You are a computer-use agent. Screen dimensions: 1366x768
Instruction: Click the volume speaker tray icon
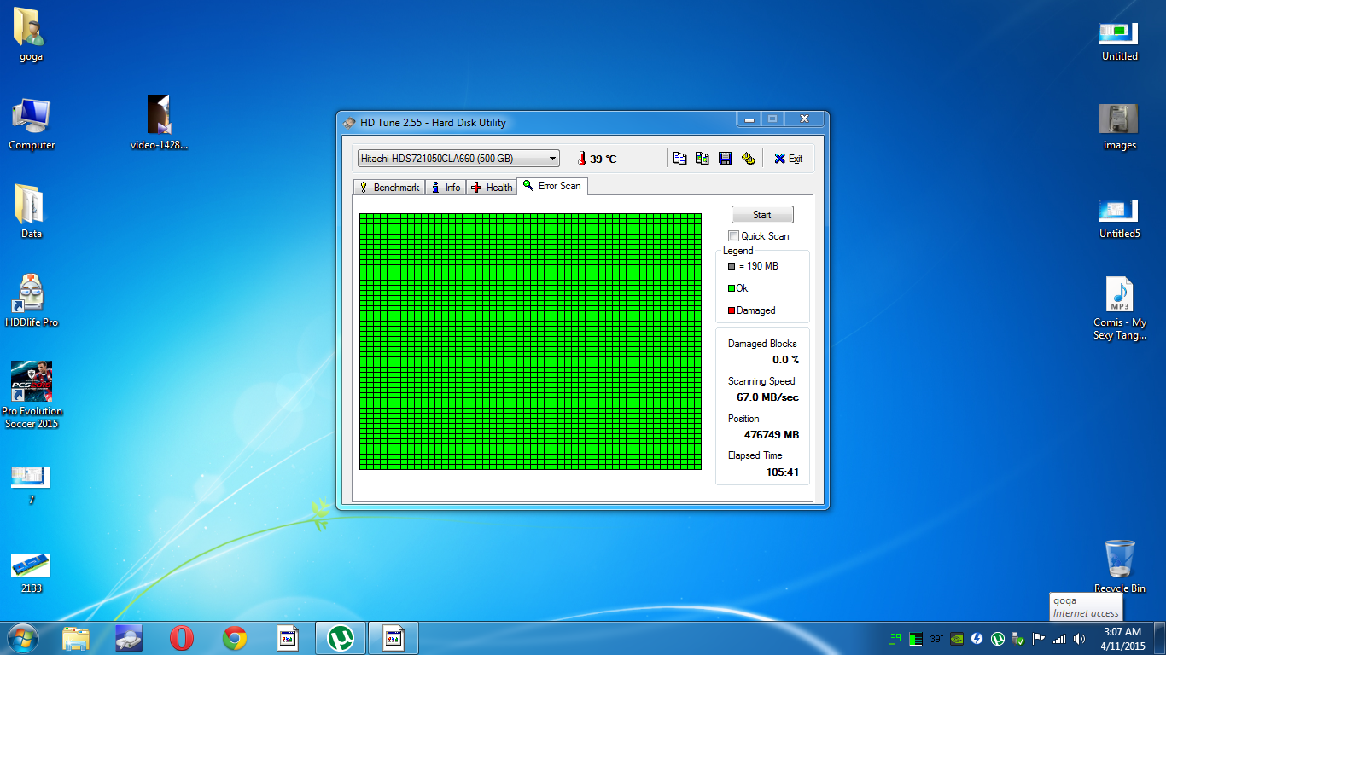(x=1079, y=639)
